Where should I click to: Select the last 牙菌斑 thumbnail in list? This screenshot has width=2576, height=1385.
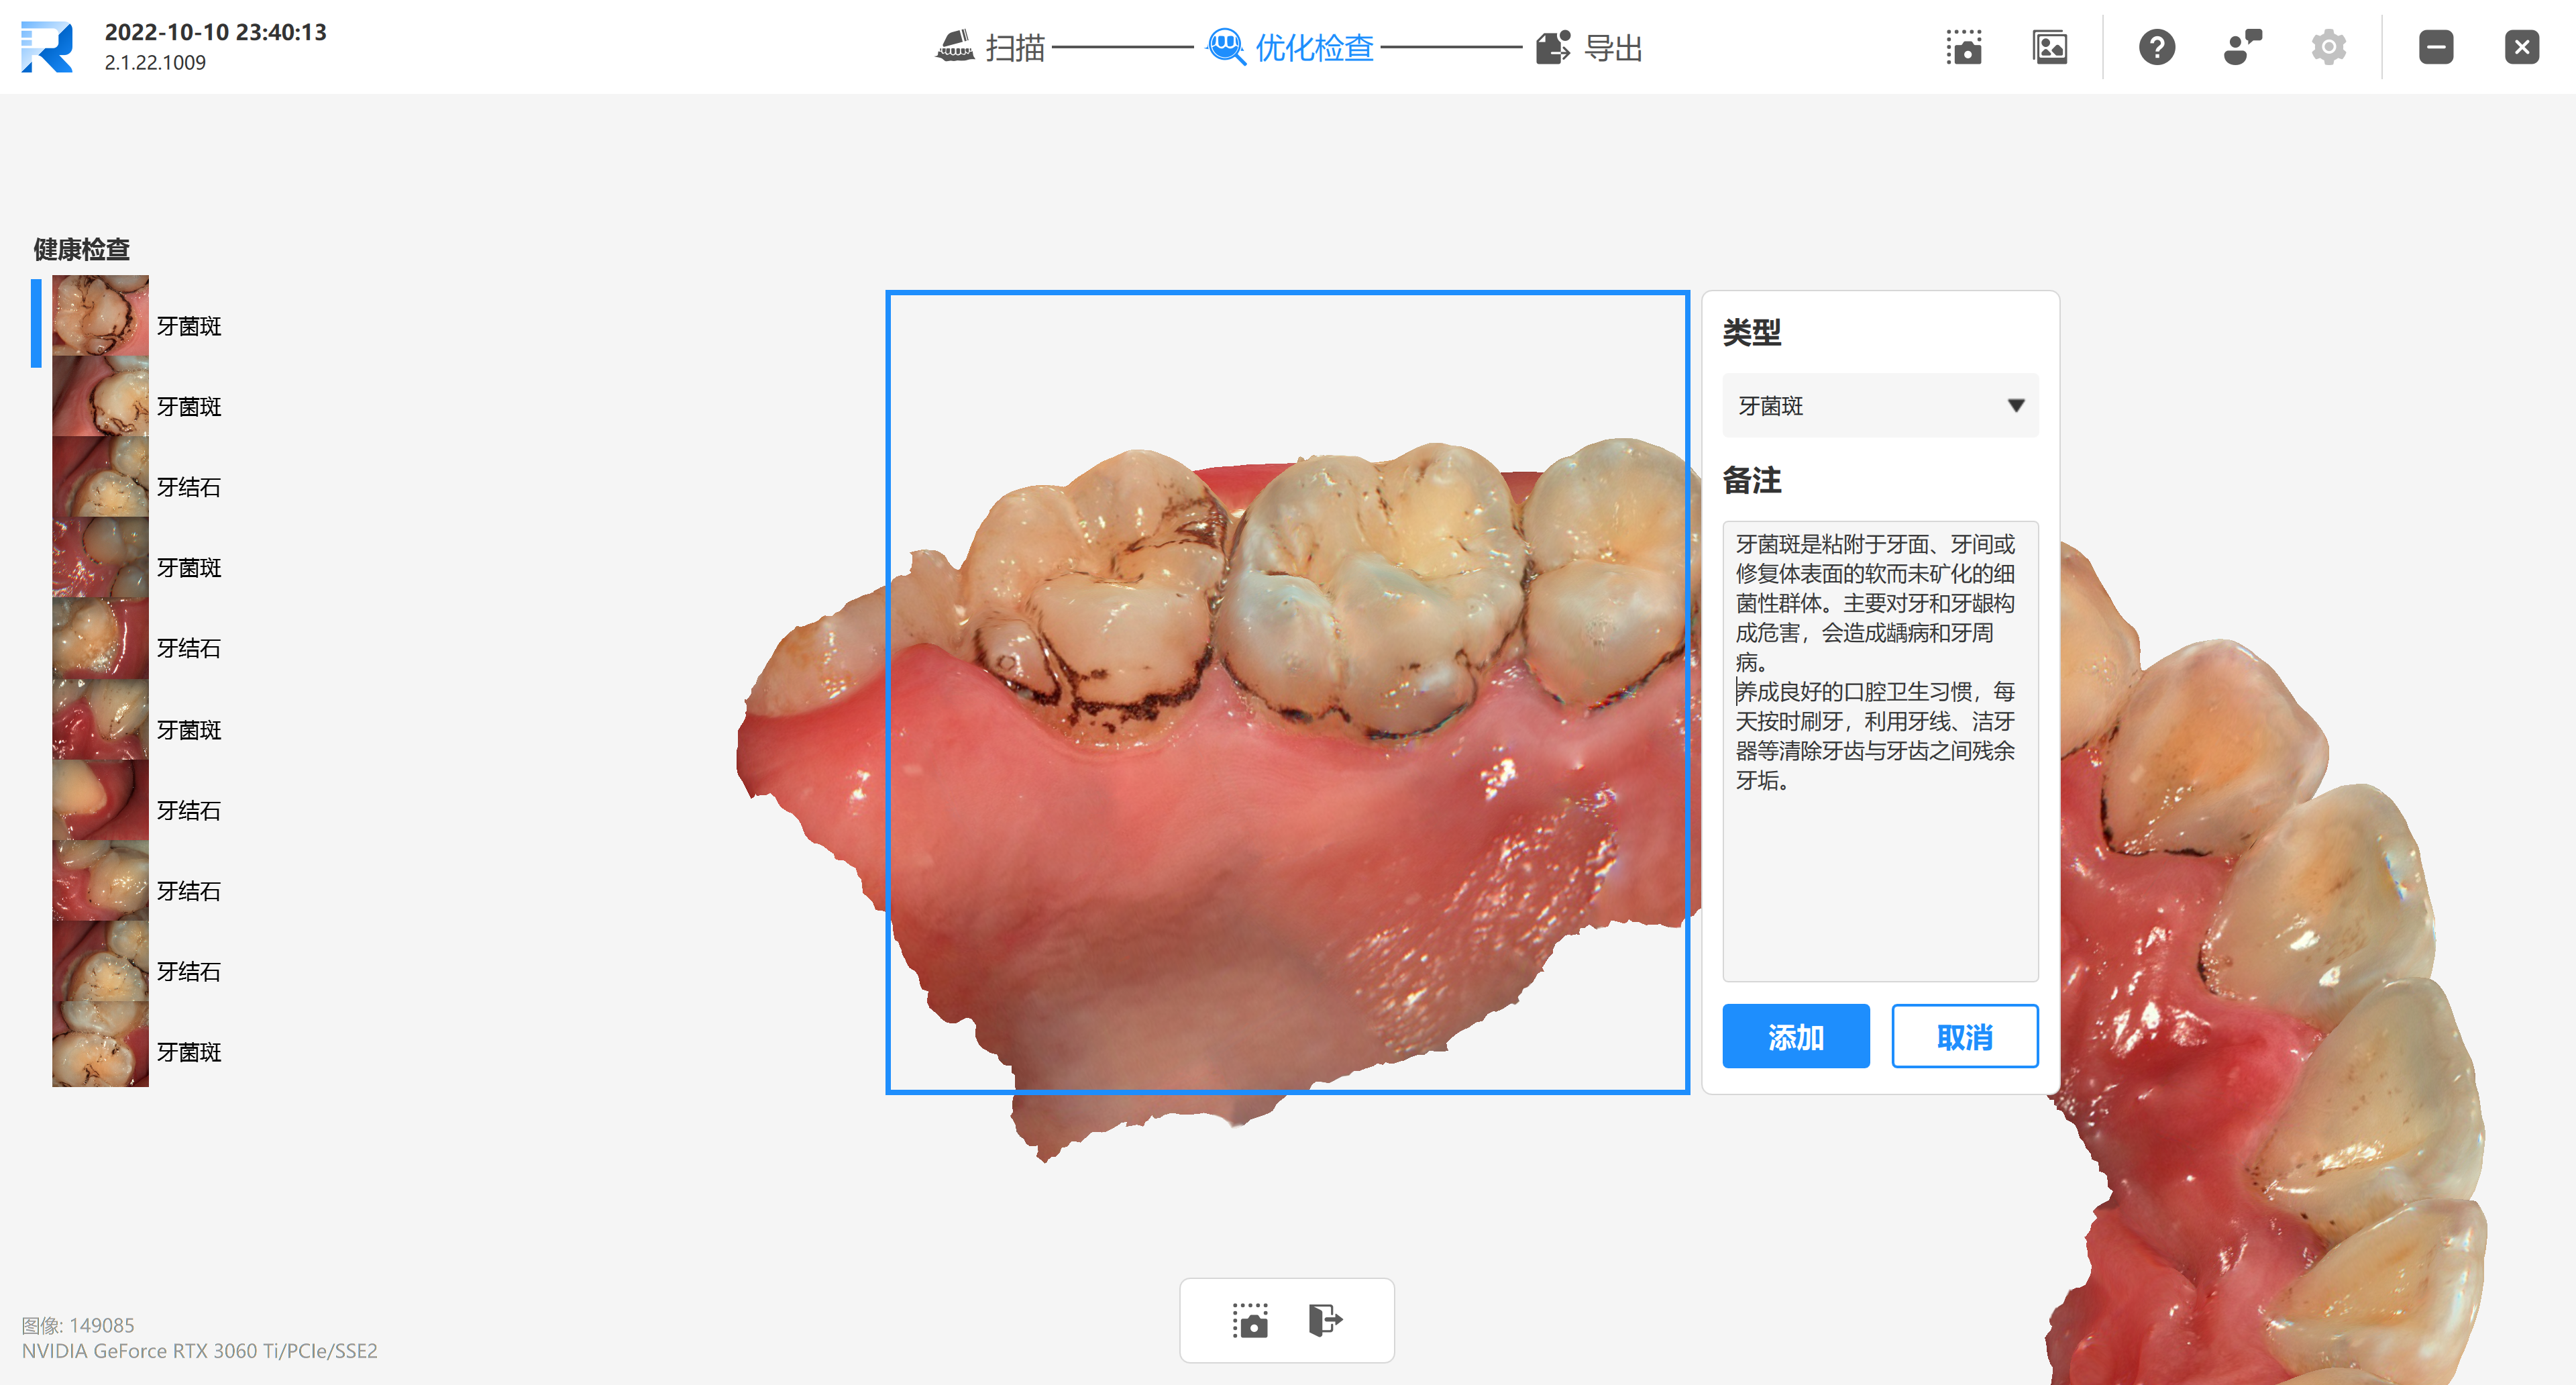point(100,1044)
